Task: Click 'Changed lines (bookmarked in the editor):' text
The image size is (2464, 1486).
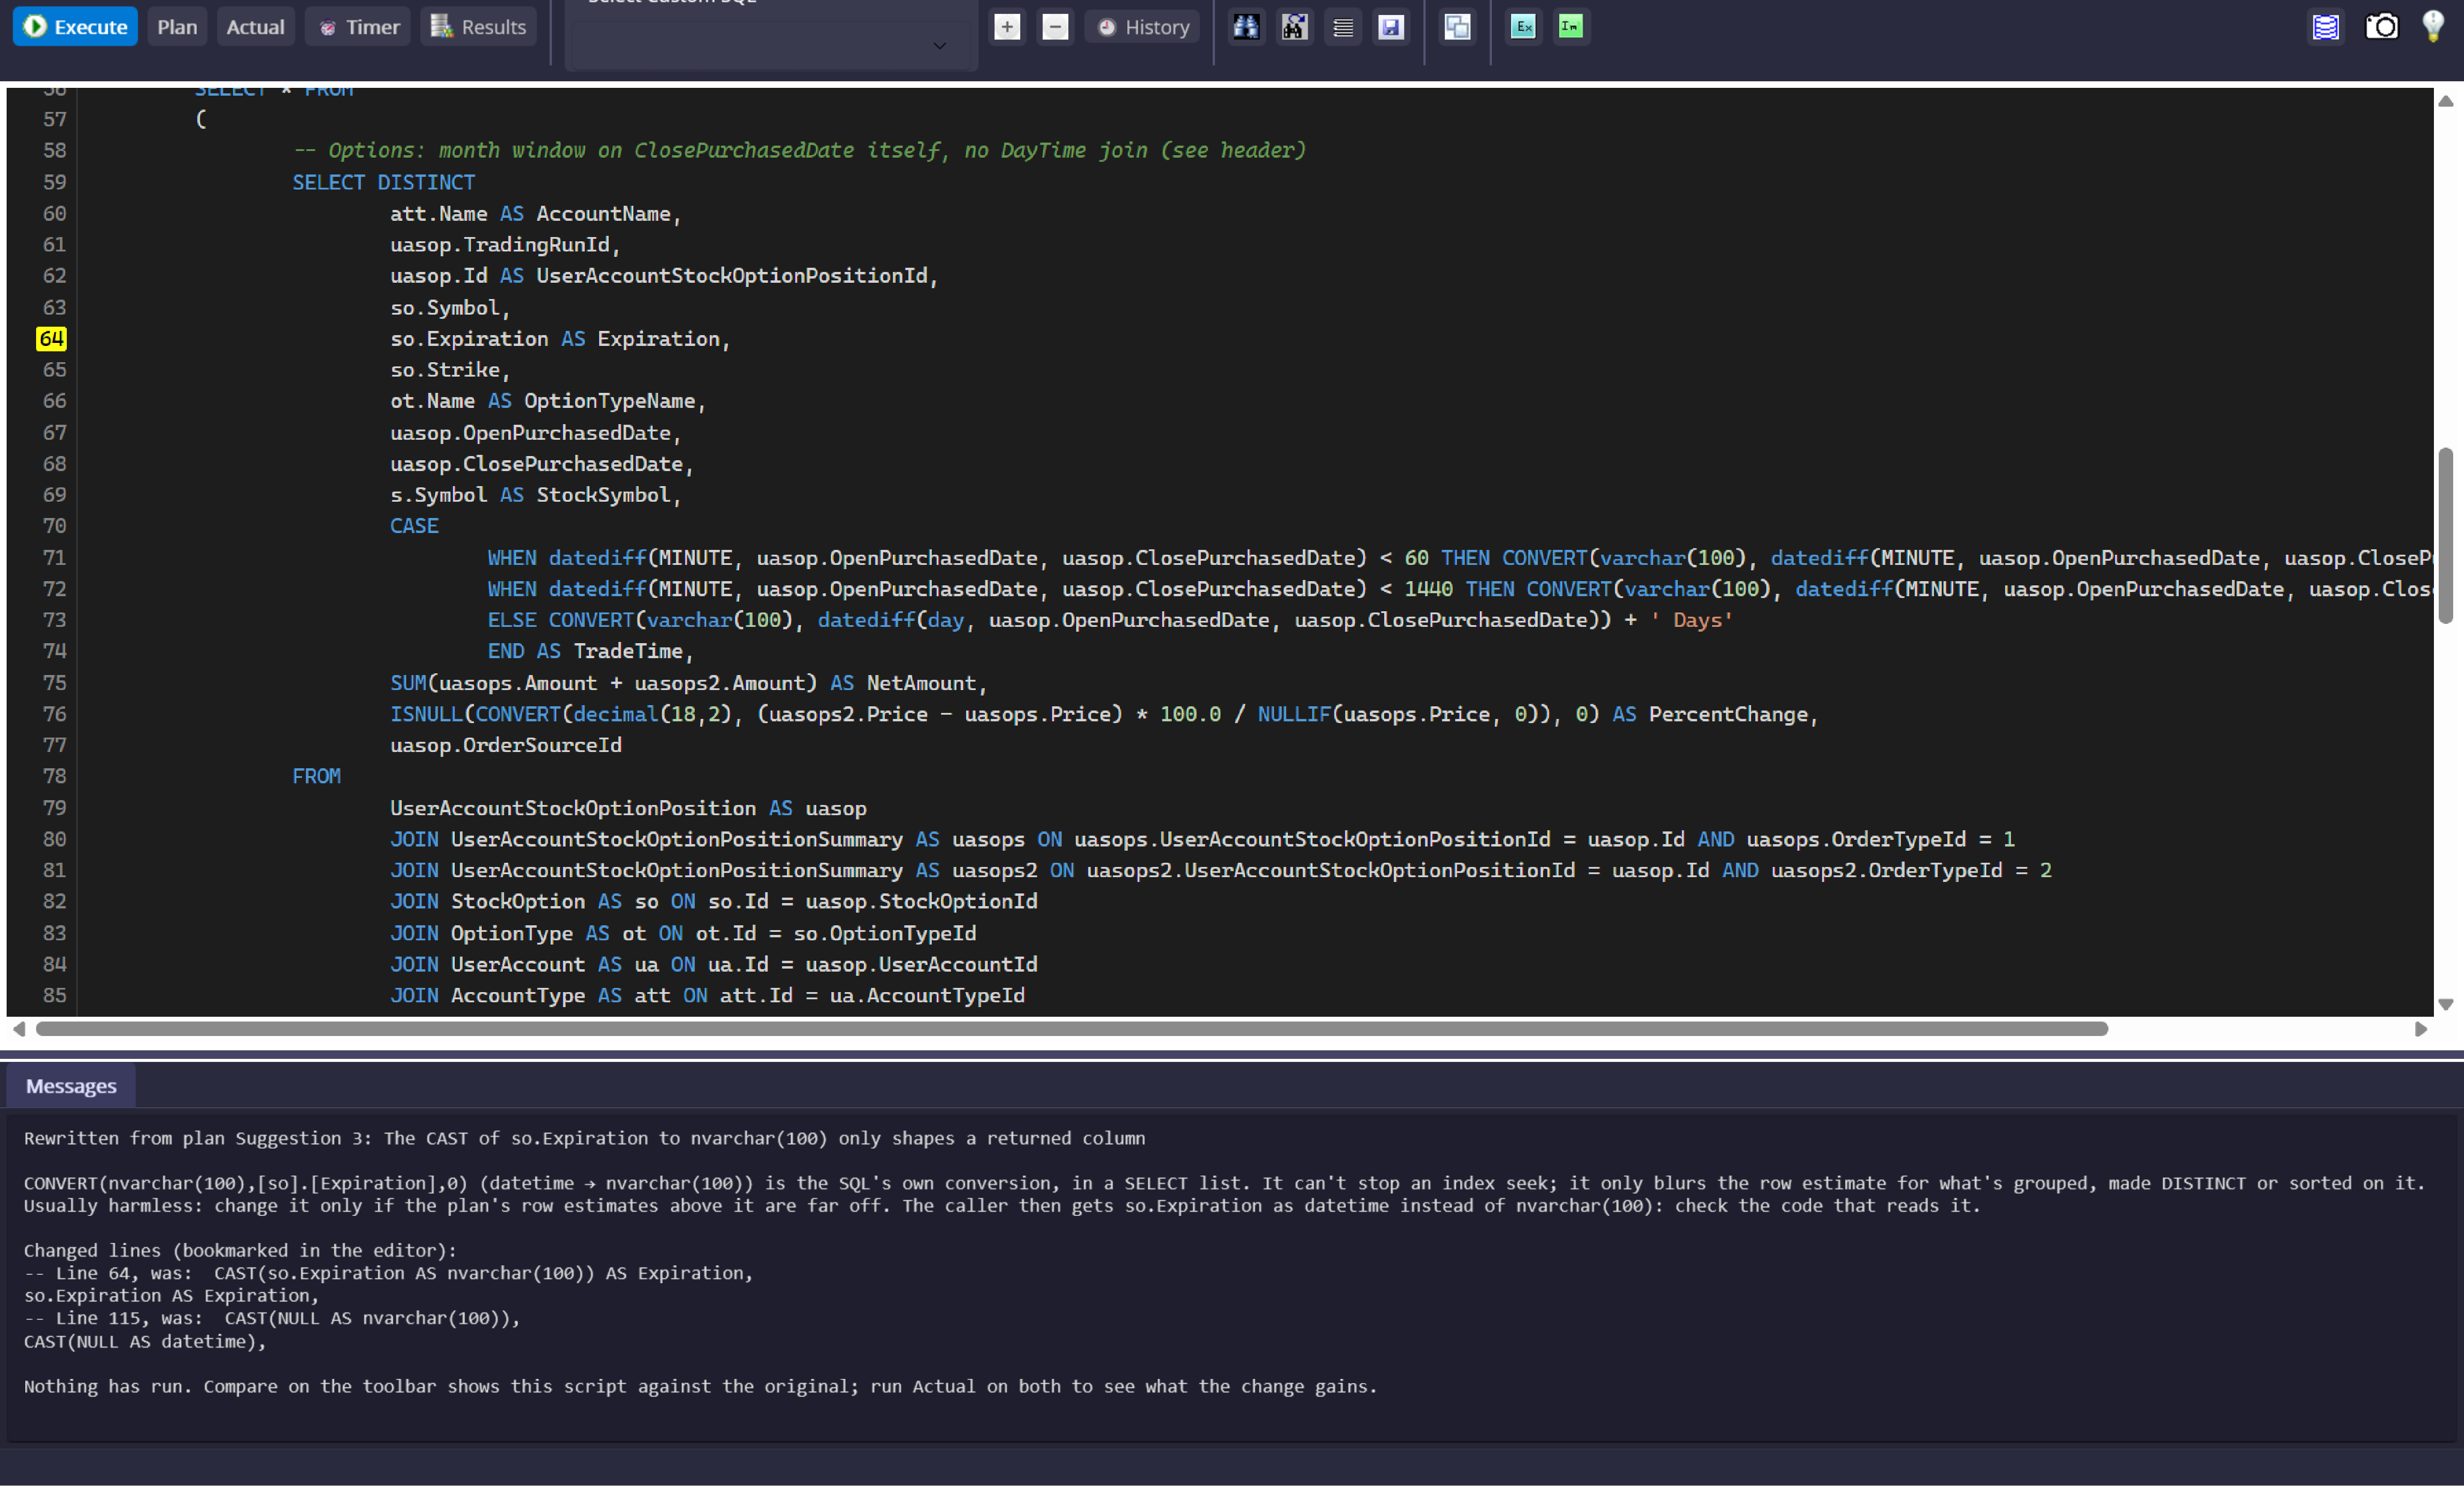Action: (x=240, y=1250)
